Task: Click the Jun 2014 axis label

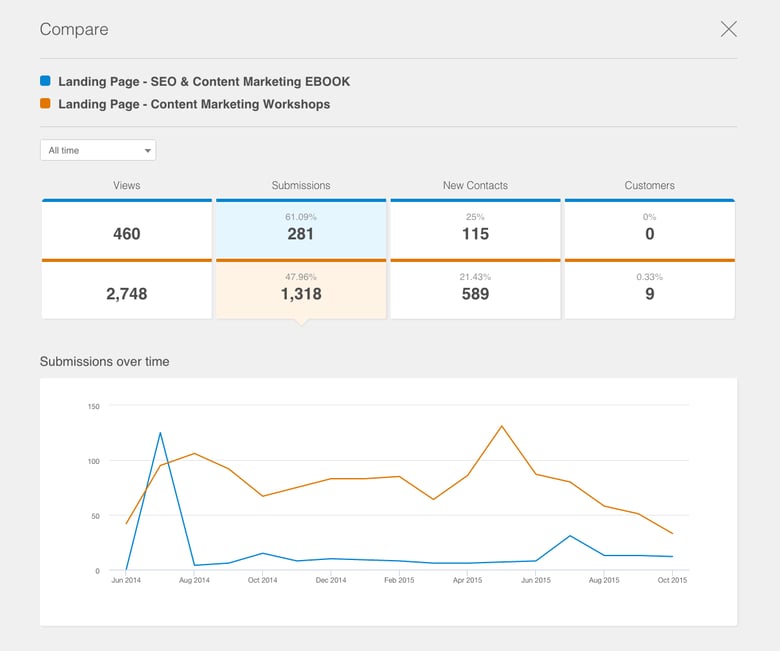Action: point(126,580)
